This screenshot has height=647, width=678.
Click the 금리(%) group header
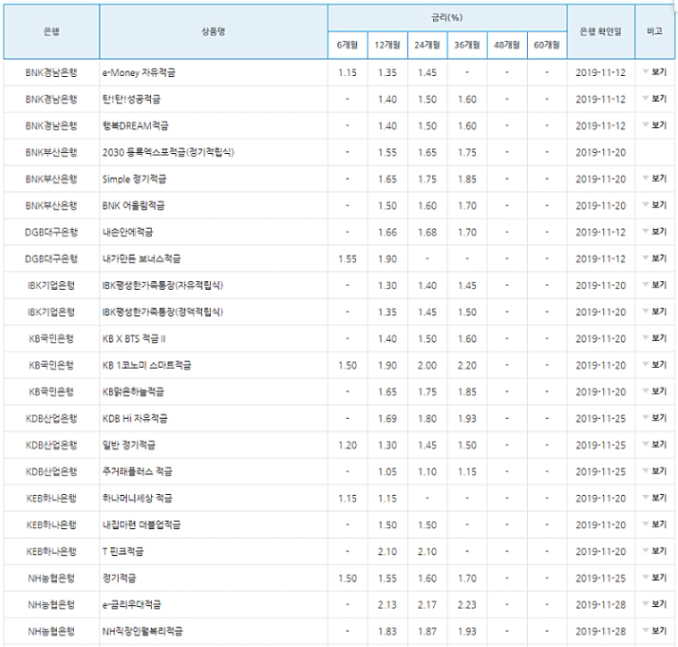click(447, 18)
